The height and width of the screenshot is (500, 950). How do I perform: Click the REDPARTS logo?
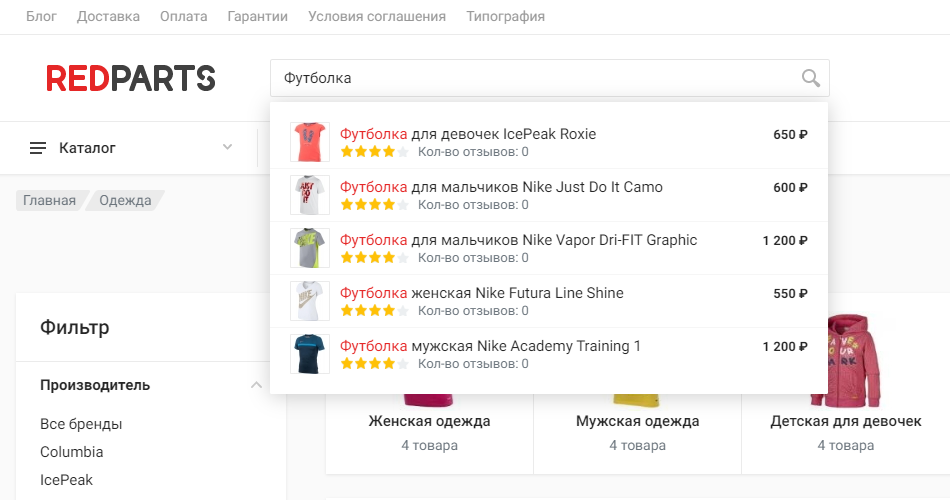131,78
